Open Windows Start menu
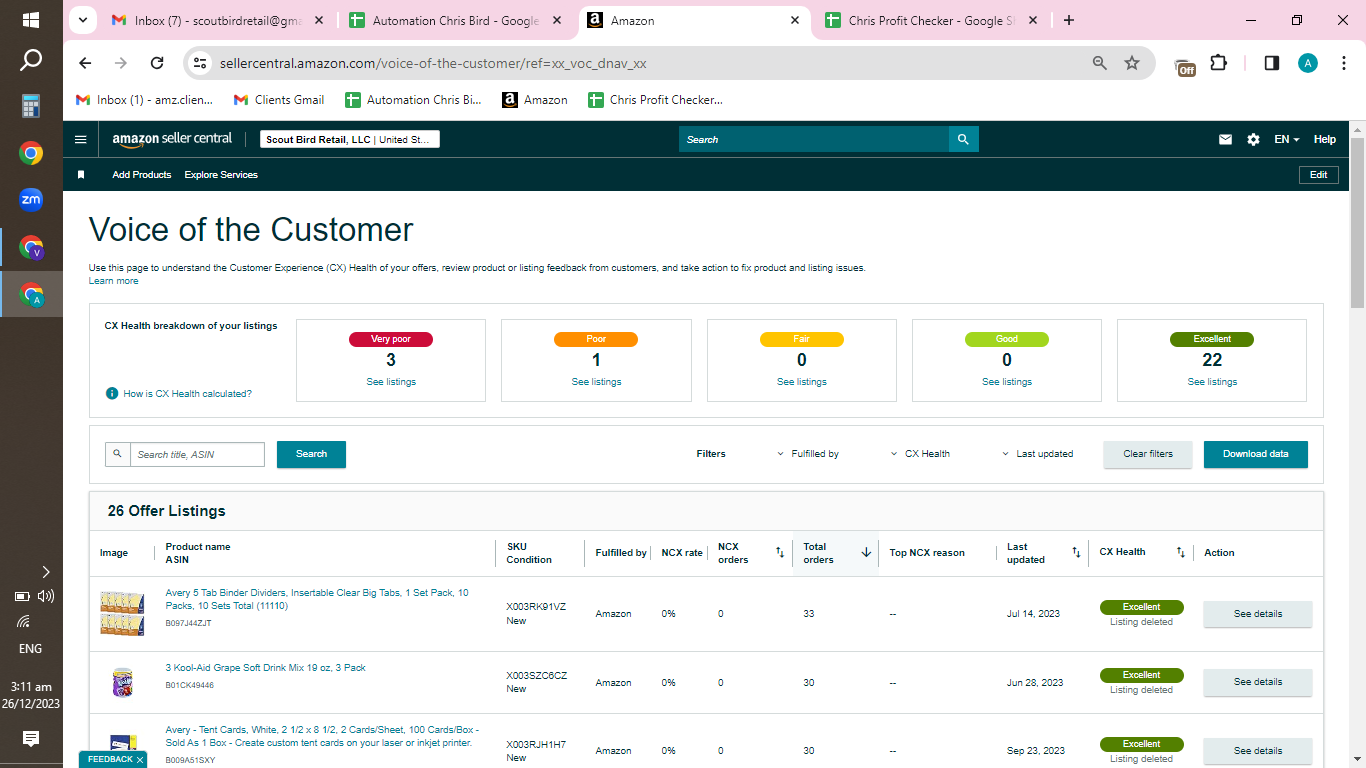The height and width of the screenshot is (768, 1366). point(31,20)
